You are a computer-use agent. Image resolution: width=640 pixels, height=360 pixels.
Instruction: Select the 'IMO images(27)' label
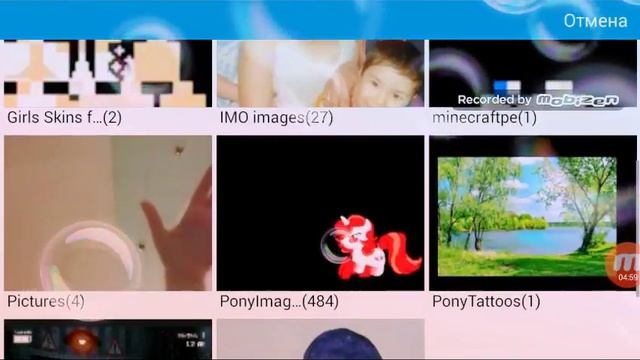point(276,118)
